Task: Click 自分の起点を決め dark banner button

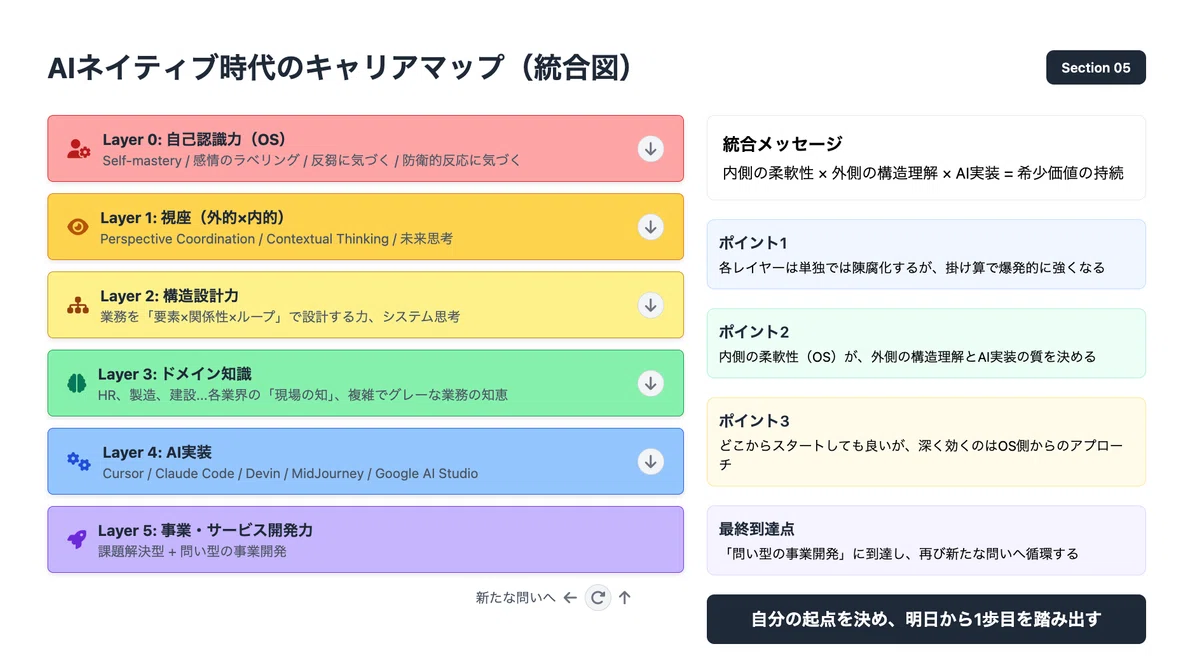Action: [926, 619]
